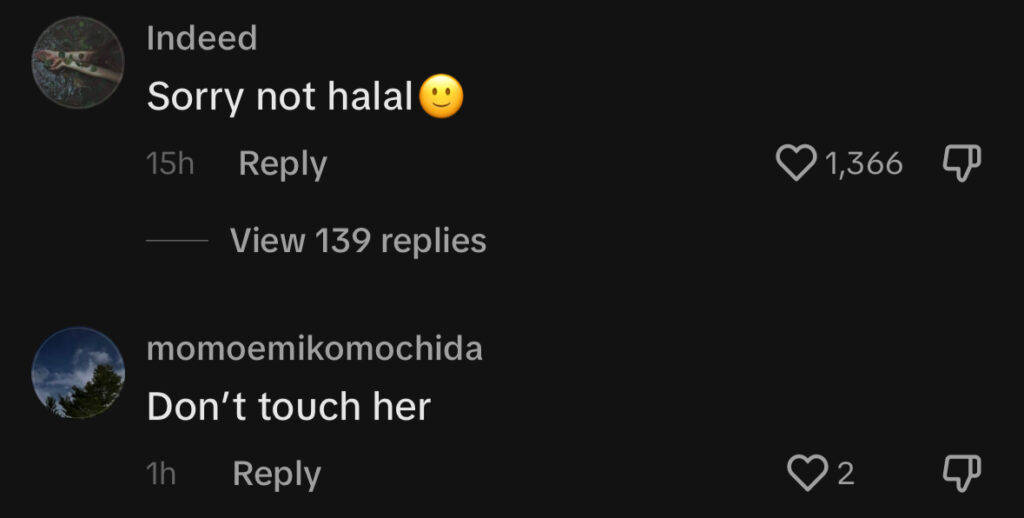
Task: Like the "Don't touch her" comment
Action: click(x=807, y=473)
